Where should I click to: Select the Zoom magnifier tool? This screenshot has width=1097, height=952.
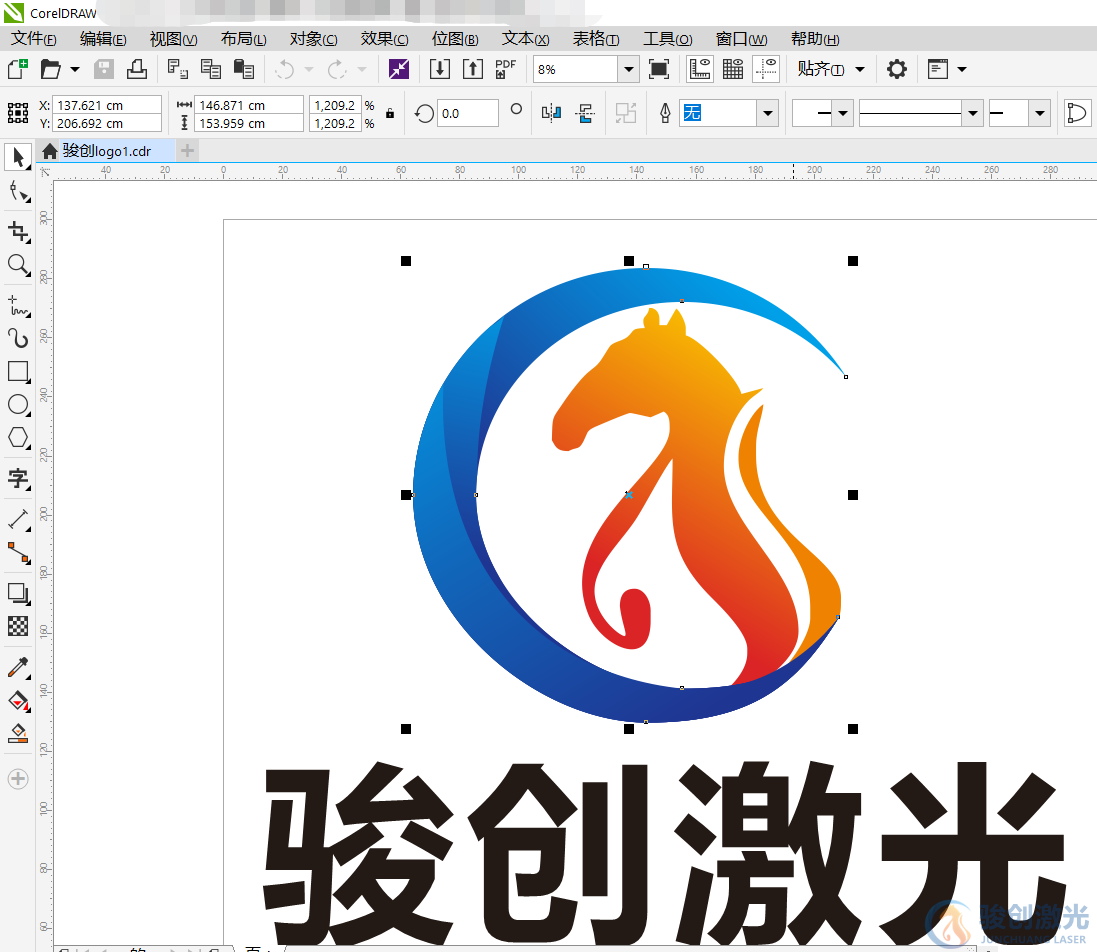click(18, 265)
